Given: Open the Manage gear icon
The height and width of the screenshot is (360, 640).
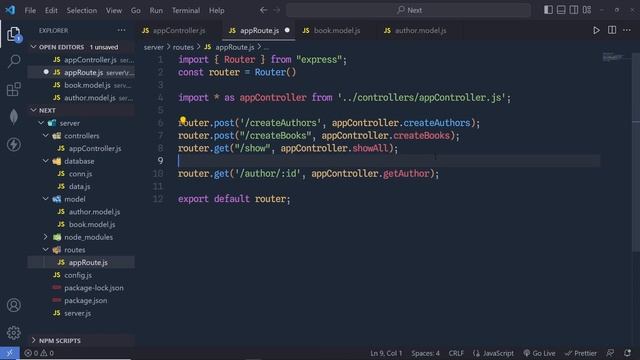Looking at the screenshot, I should pyautogui.click(x=13, y=333).
